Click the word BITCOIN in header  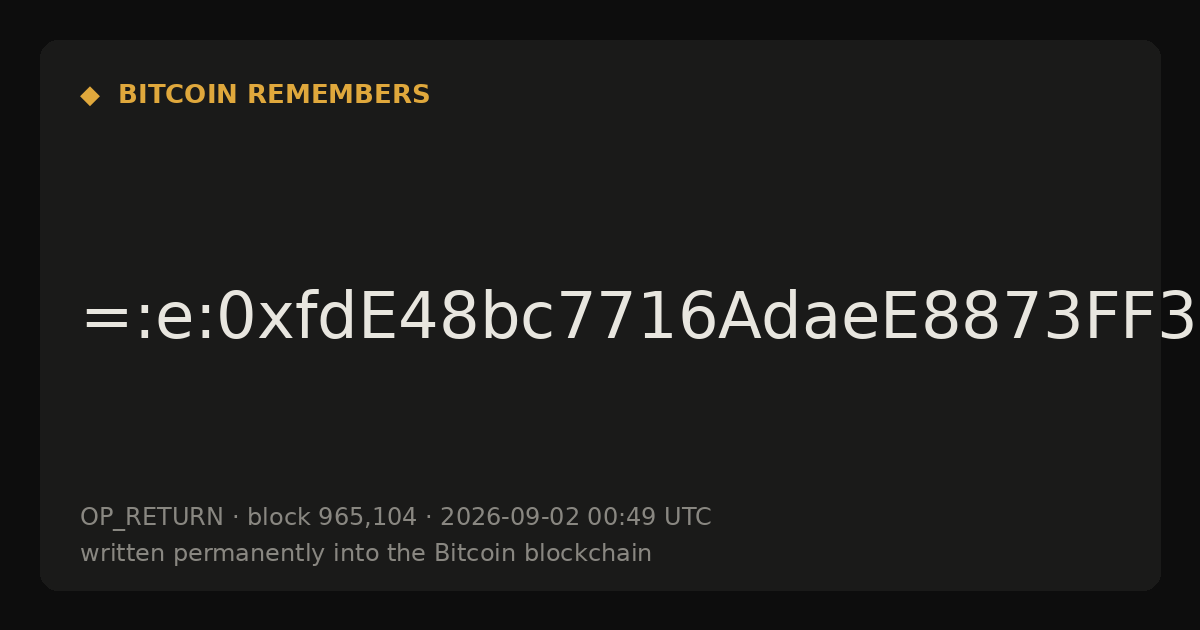[x=179, y=95]
